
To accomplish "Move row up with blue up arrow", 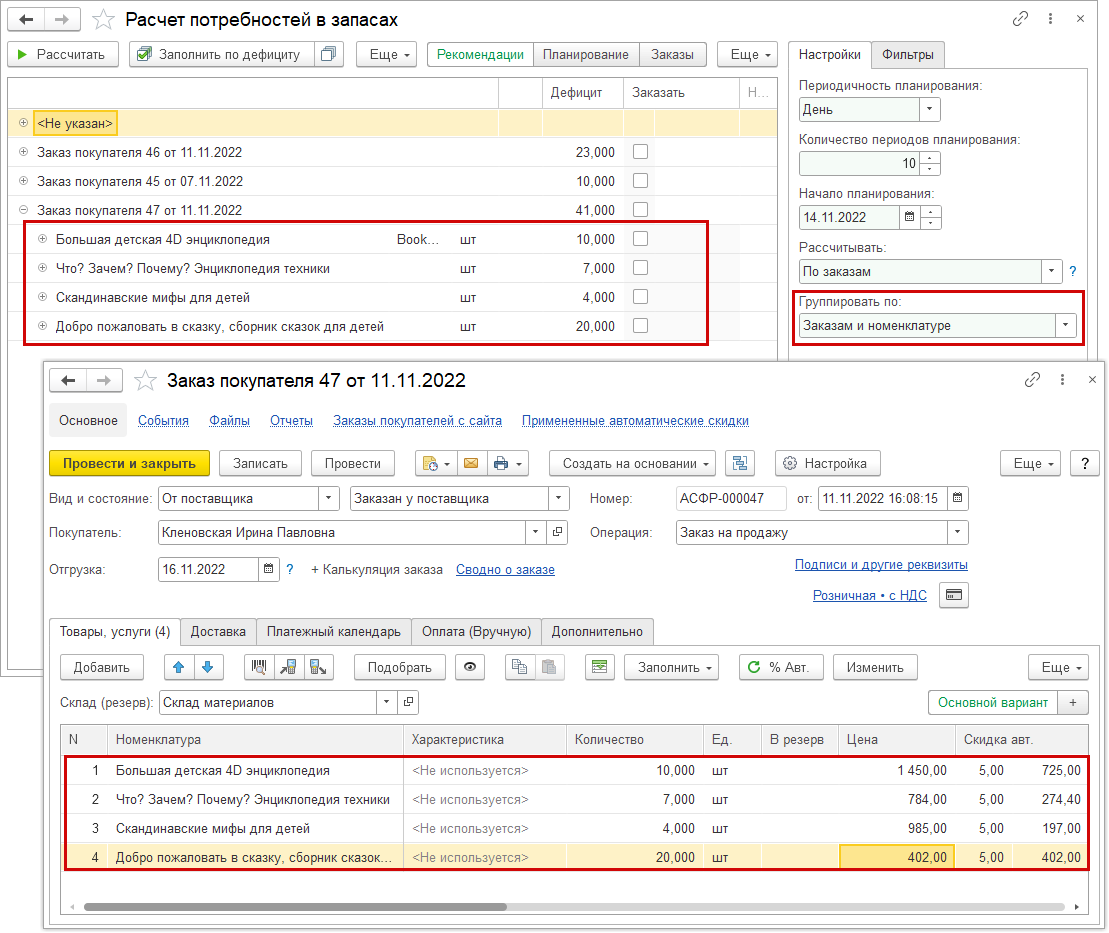I will coord(178,667).
